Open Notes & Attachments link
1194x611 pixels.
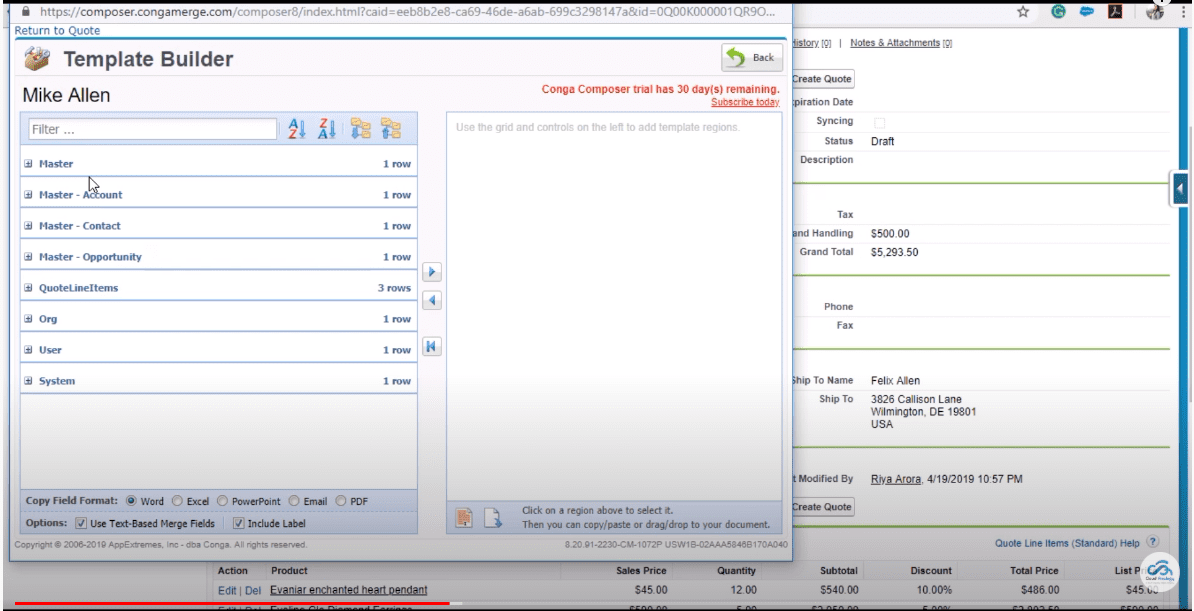pos(895,43)
